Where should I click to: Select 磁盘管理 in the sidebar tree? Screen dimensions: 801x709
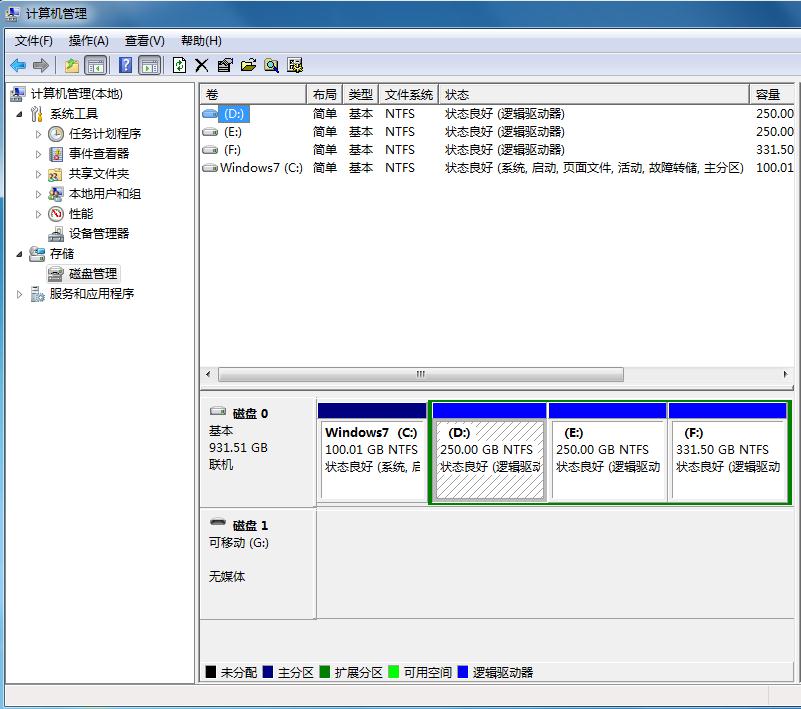pos(90,273)
